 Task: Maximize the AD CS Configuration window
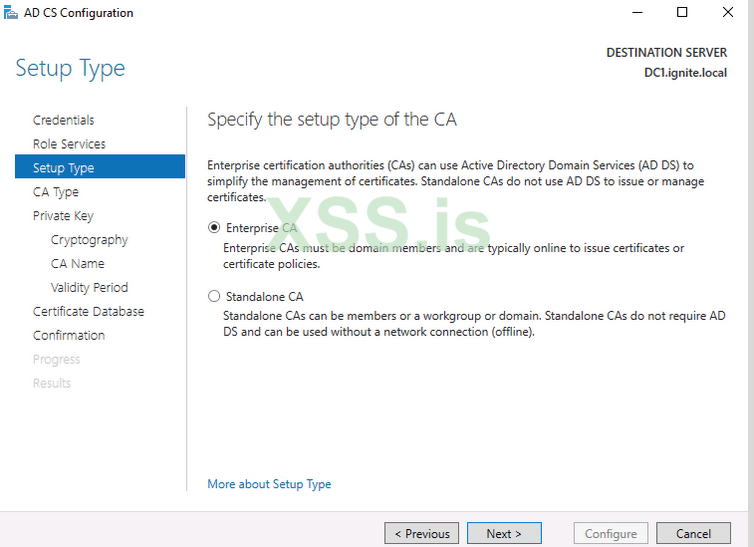tap(682, 13)
